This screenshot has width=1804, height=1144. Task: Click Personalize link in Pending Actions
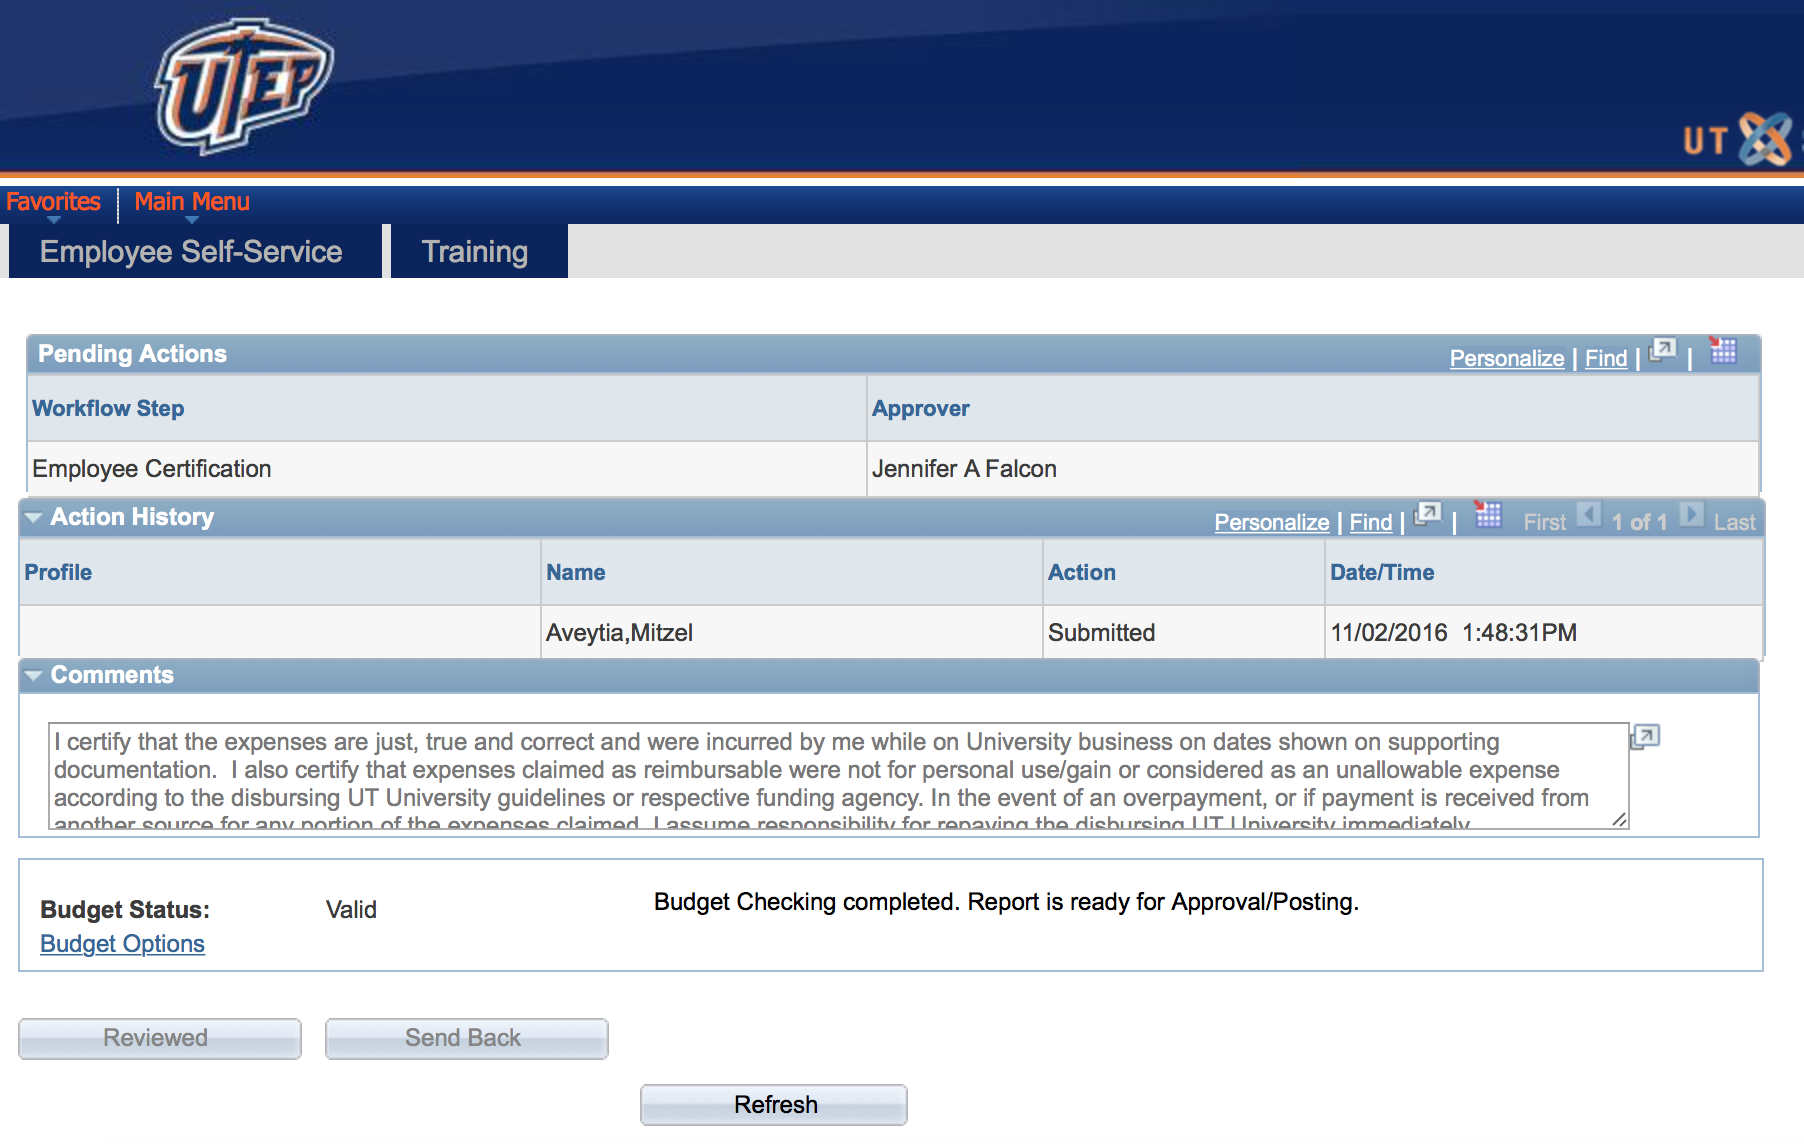(1507, 358)
